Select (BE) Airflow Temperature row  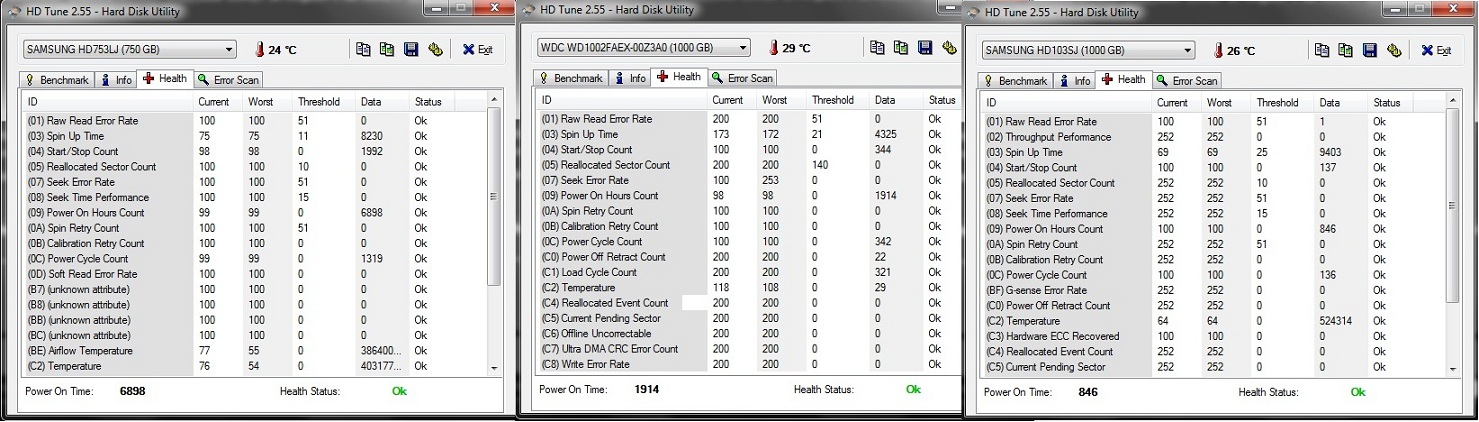tap(255, 351)
